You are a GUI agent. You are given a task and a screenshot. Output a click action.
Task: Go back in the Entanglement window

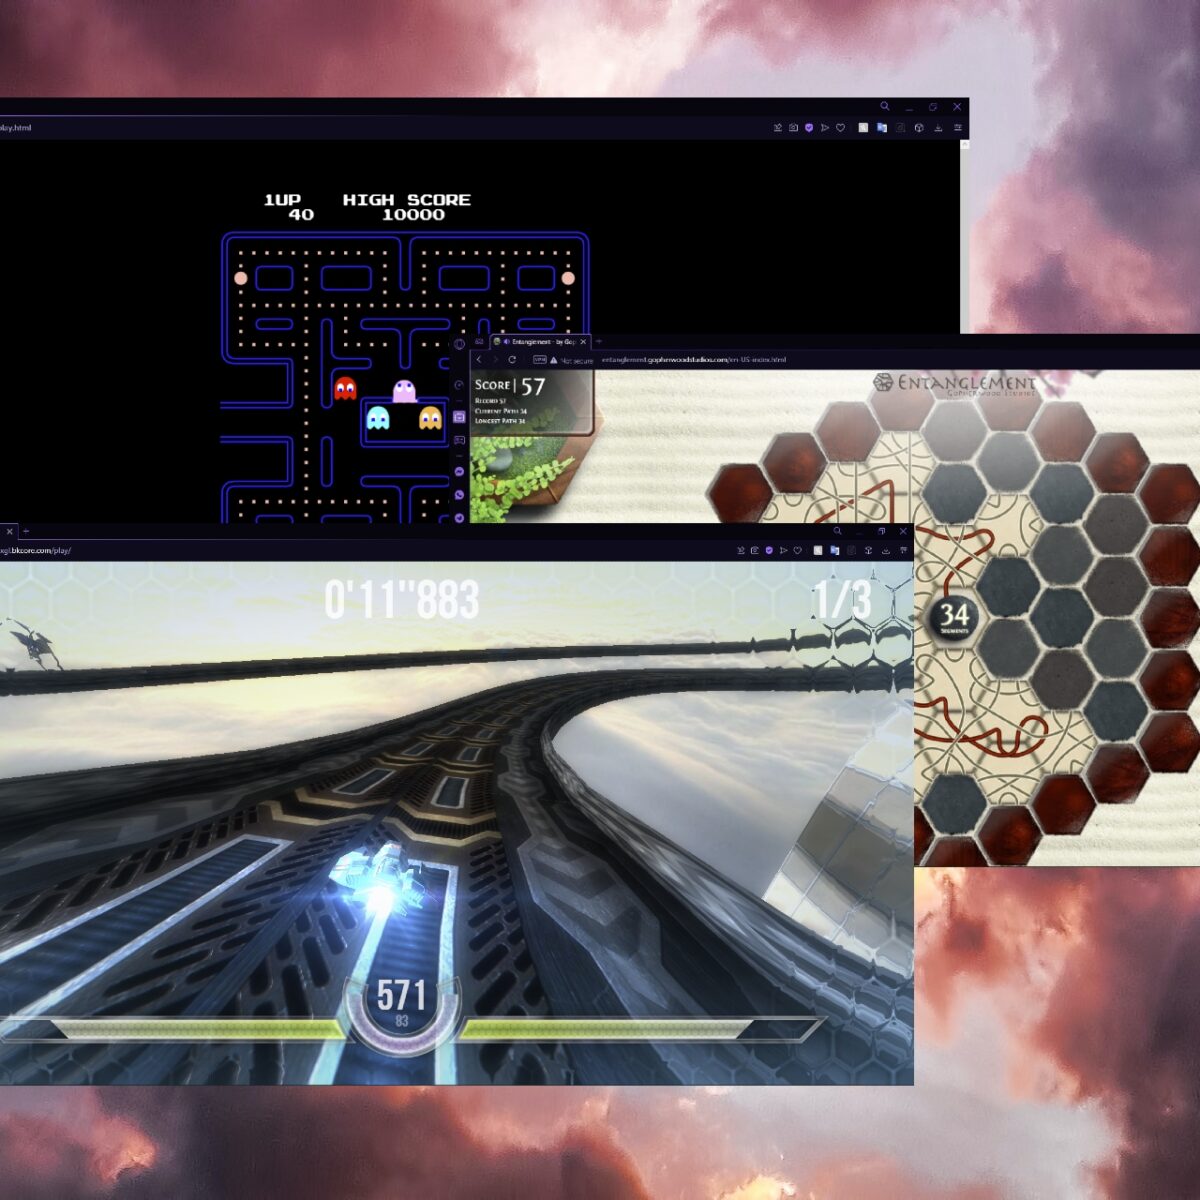pos(479,360)
